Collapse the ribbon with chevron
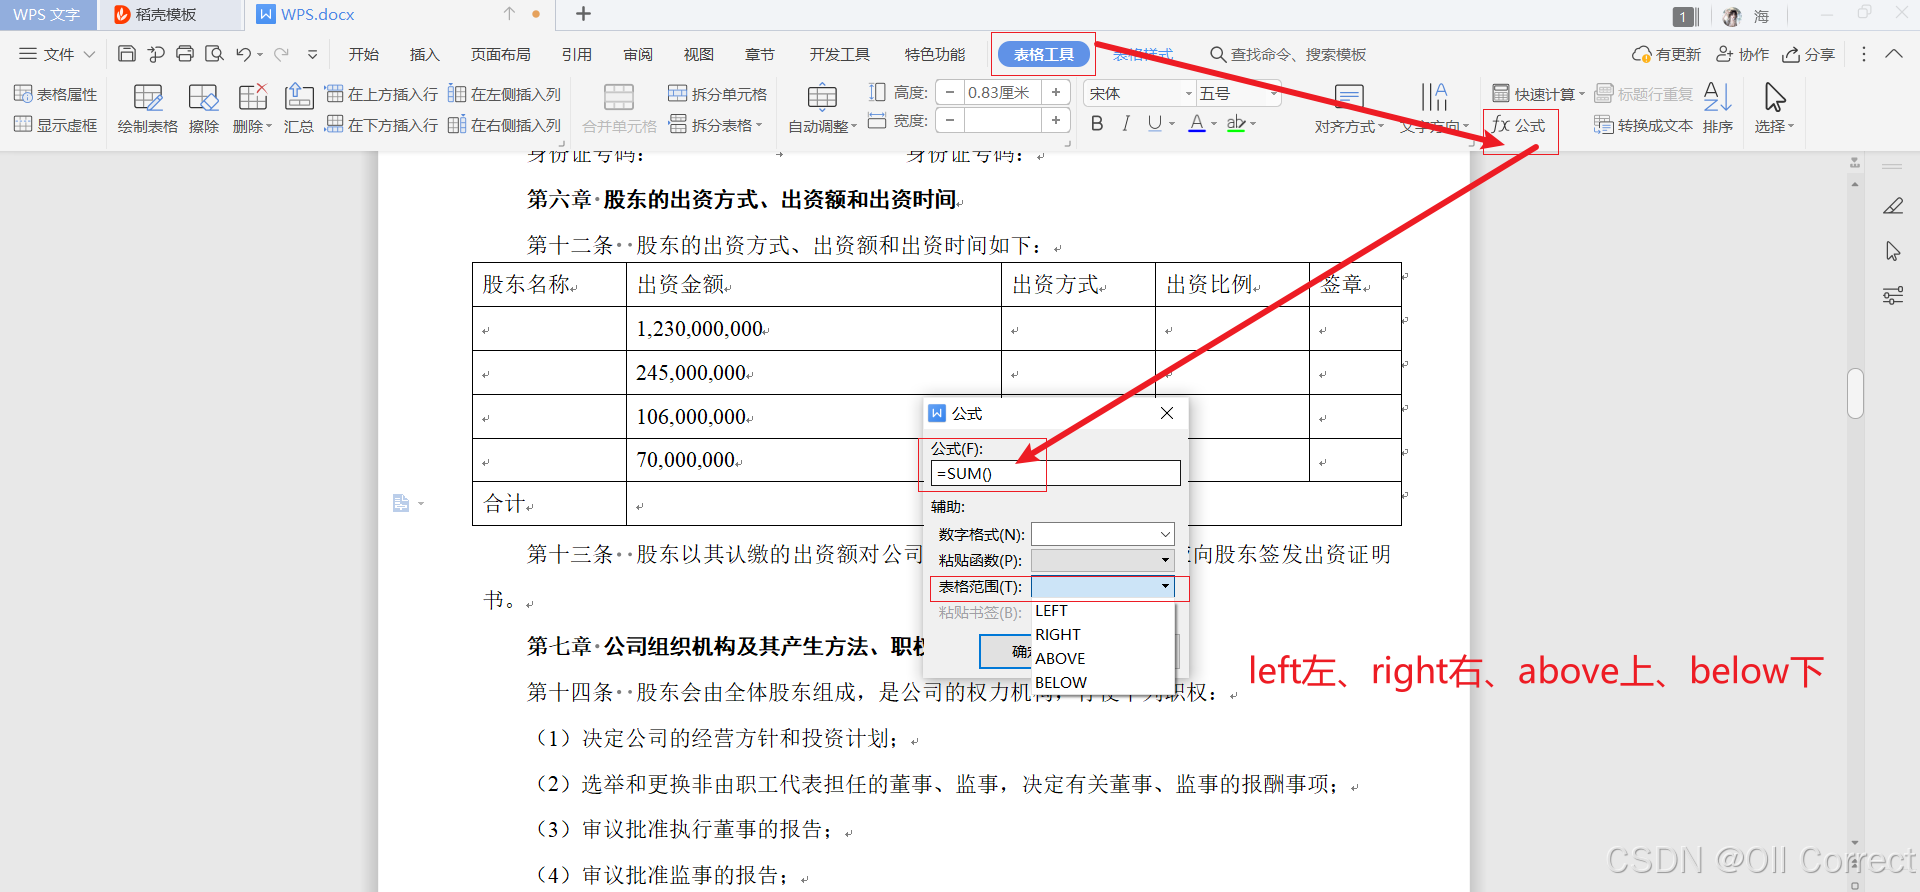This screenshot has height=892, width=1920. tap(1894, 54)
